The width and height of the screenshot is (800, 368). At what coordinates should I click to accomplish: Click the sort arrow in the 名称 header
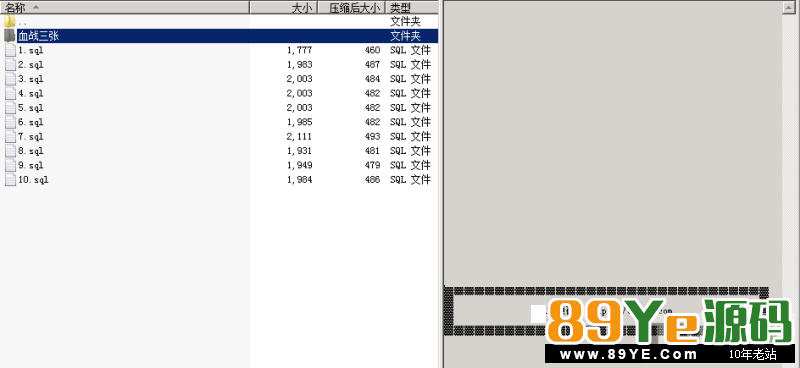click(x=35, y=7)
